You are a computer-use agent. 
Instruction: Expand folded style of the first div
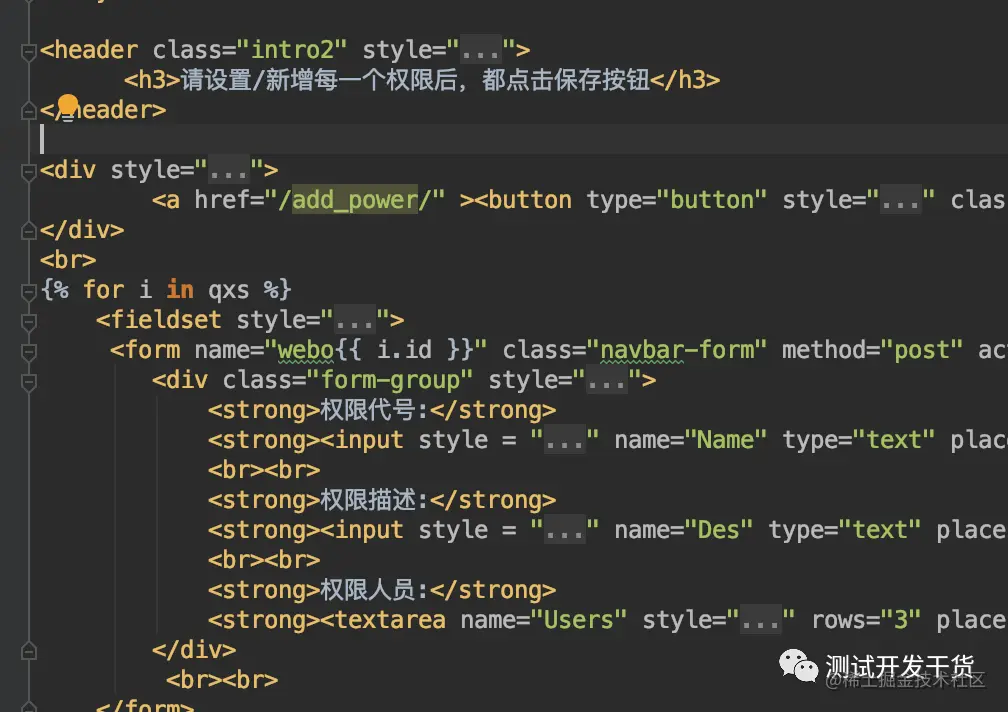tap(229, 170)
